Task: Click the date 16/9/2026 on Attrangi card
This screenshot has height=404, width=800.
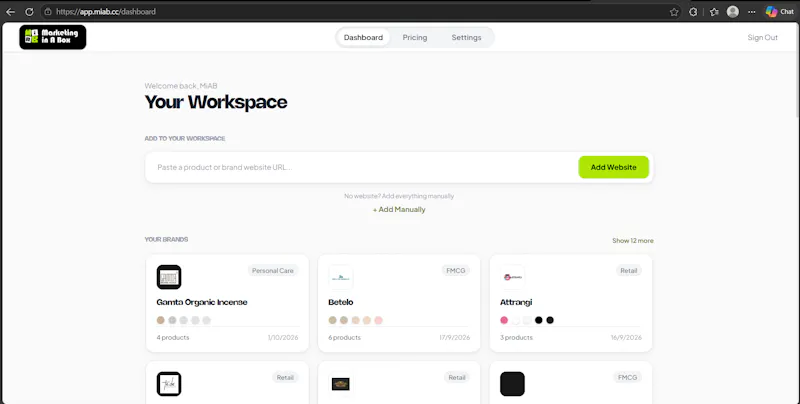Action: tap(627, 338)
